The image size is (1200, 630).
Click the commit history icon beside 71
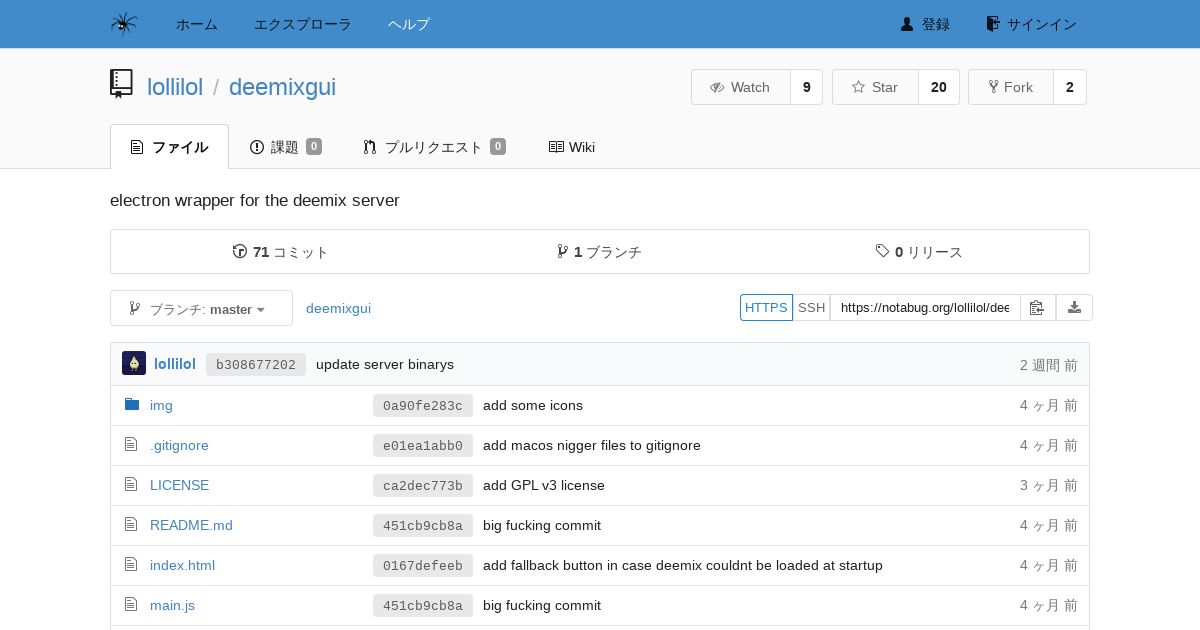coord(240,251)
